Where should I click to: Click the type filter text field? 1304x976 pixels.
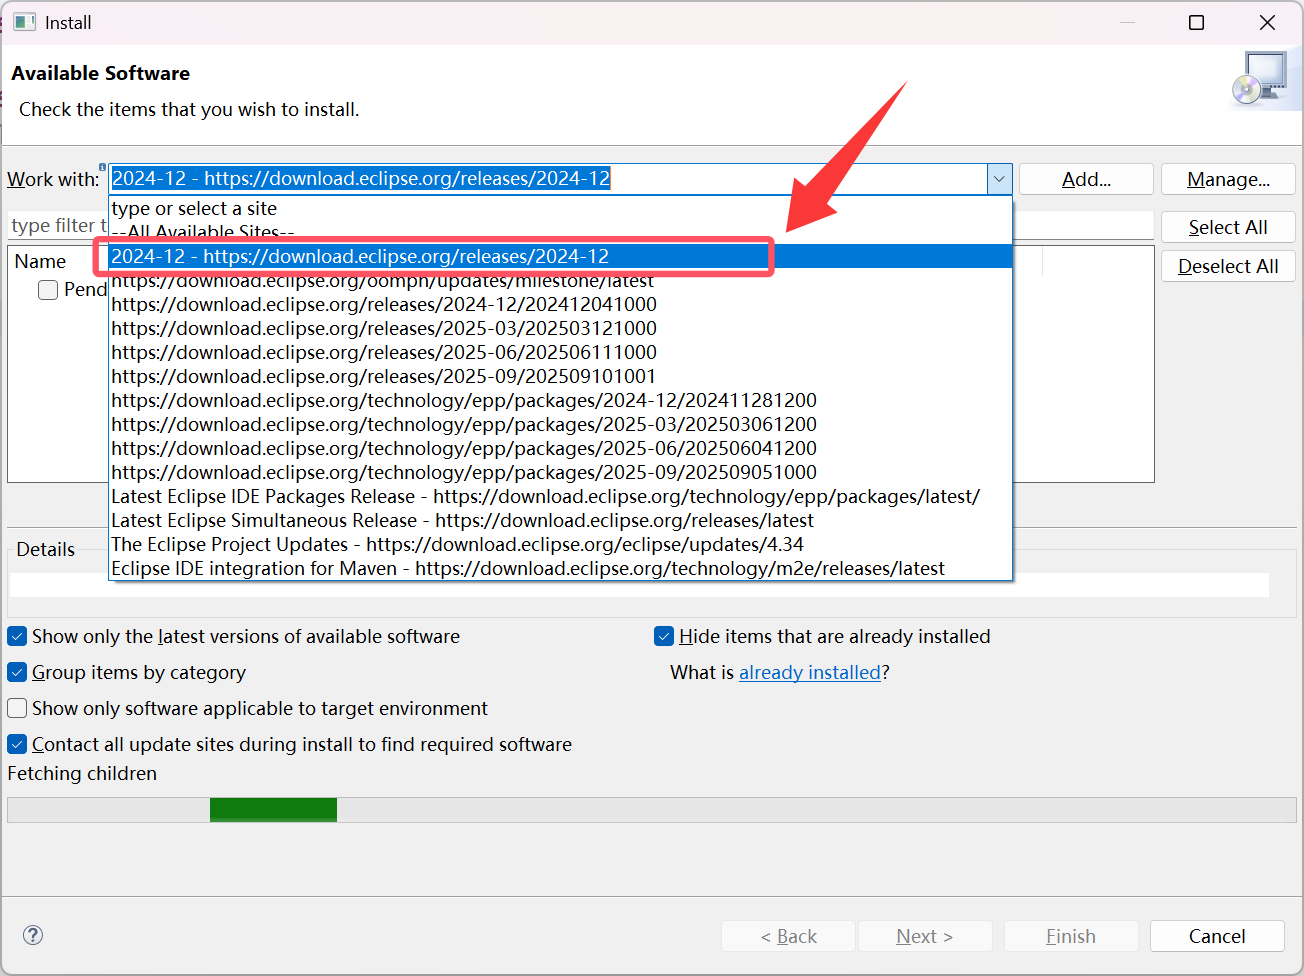tap(58, 225)
